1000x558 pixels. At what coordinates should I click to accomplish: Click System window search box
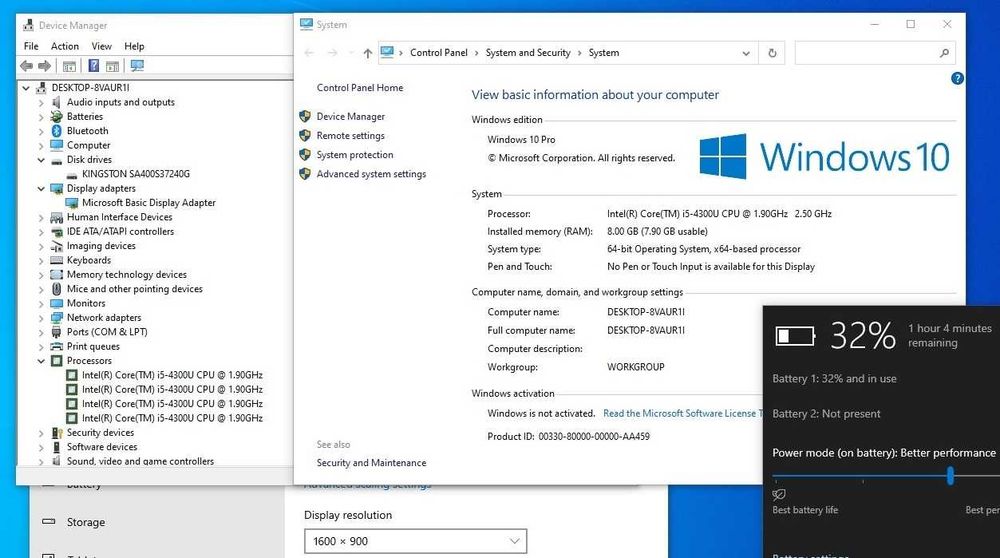click(874, 54)
